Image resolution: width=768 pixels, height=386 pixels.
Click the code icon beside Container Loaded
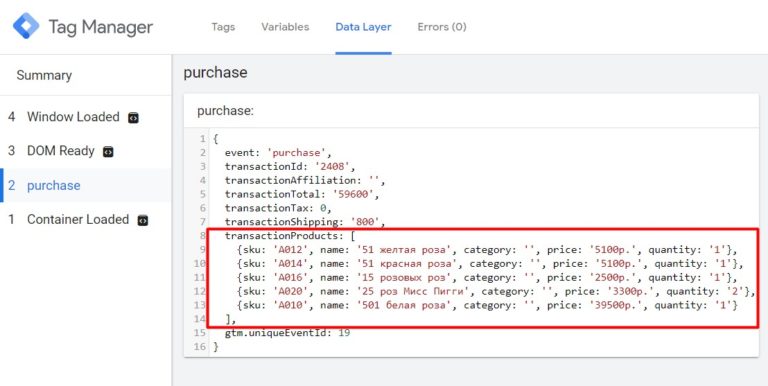(143, 220)
